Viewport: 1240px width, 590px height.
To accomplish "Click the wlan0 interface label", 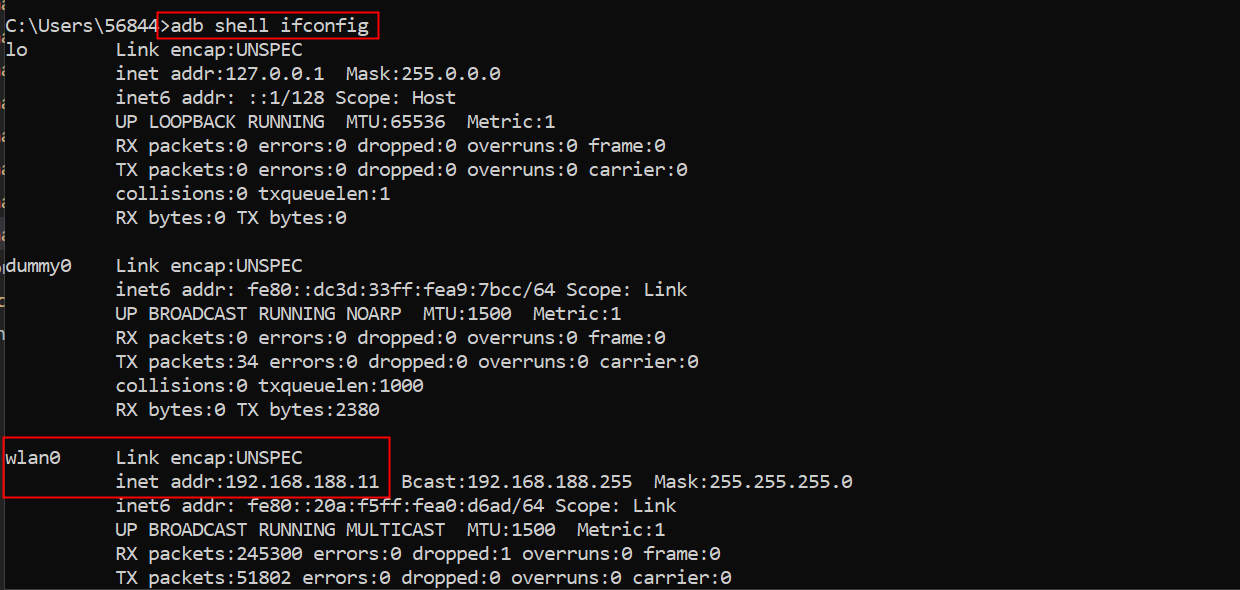I will tap(33, 458).
